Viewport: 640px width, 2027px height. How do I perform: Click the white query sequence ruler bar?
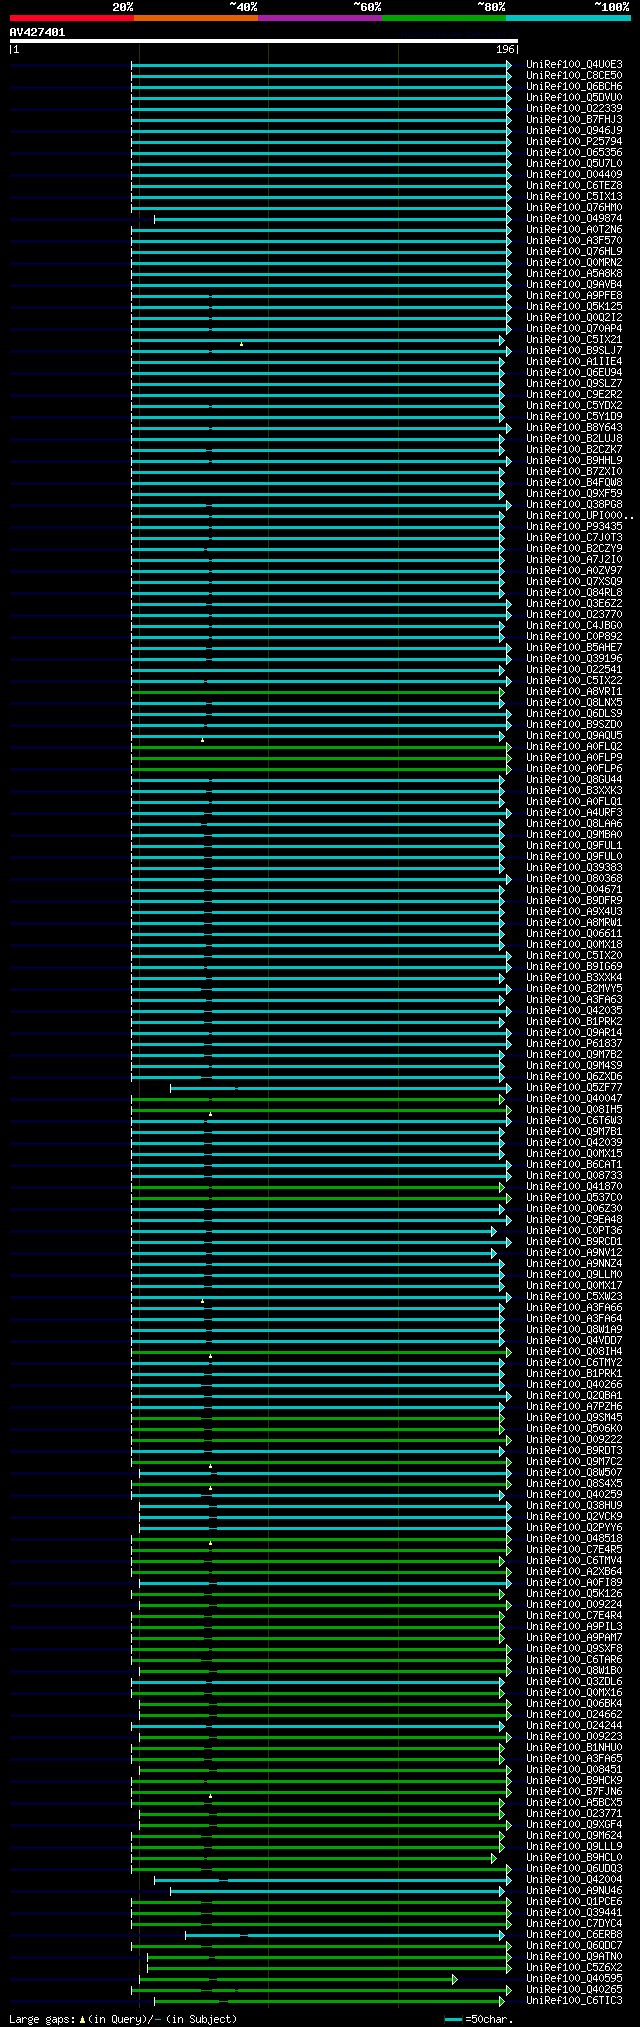[263, 41]
